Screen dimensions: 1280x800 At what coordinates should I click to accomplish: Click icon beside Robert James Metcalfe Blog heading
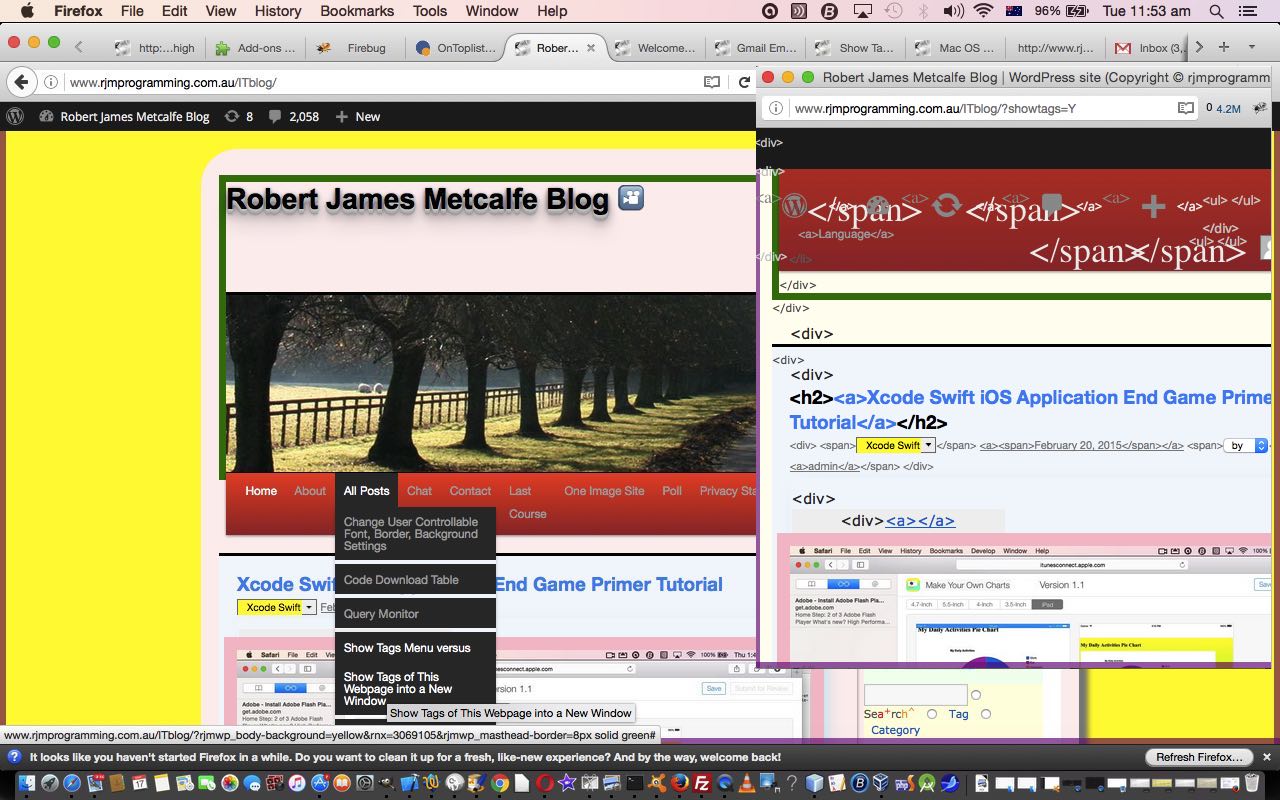point(631,198)
